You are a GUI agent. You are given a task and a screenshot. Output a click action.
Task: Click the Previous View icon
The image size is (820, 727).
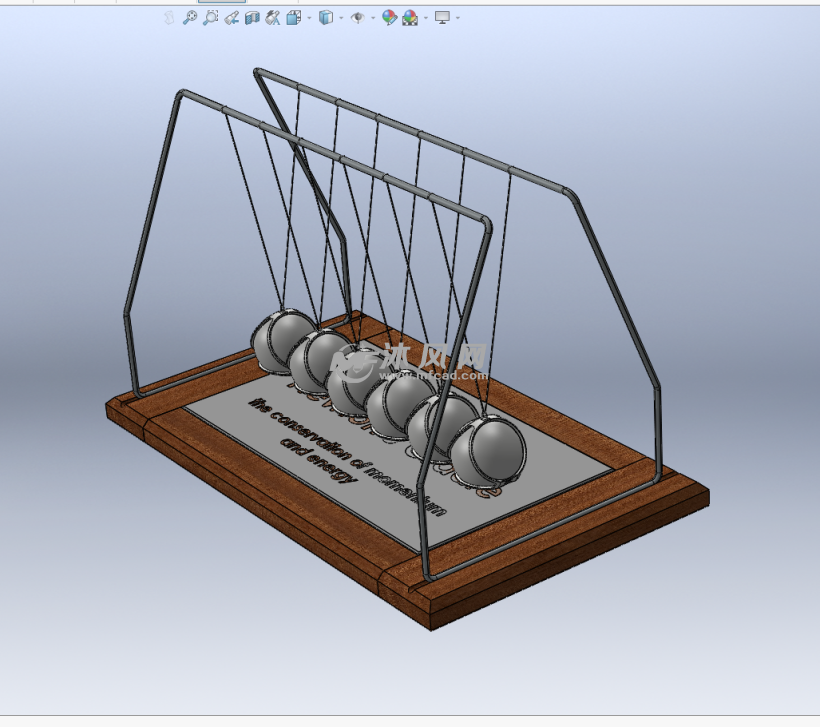231,18
